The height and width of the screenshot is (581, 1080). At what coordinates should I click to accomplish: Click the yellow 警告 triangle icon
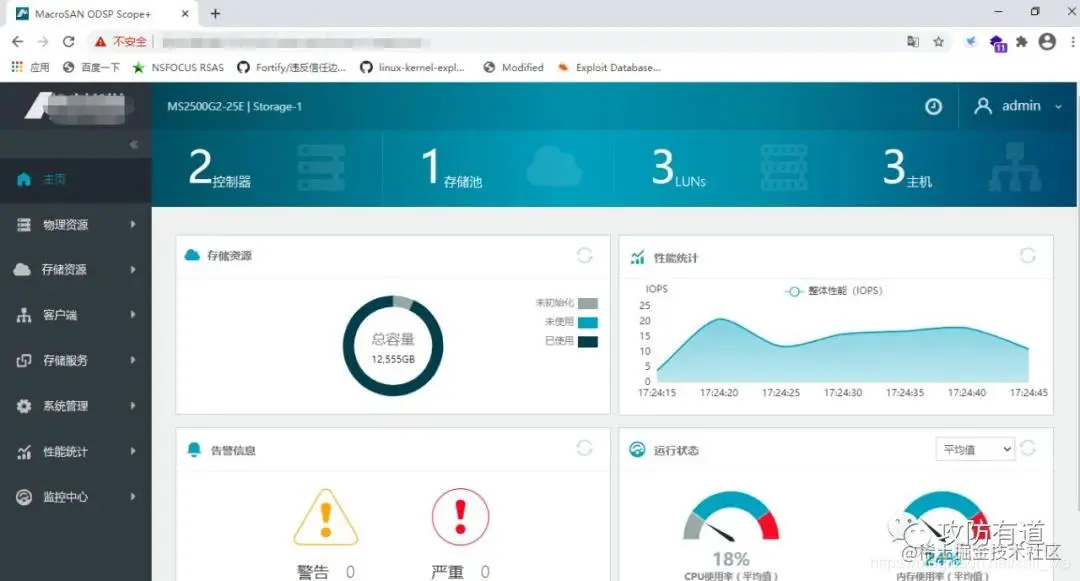(x=326, y=517)
